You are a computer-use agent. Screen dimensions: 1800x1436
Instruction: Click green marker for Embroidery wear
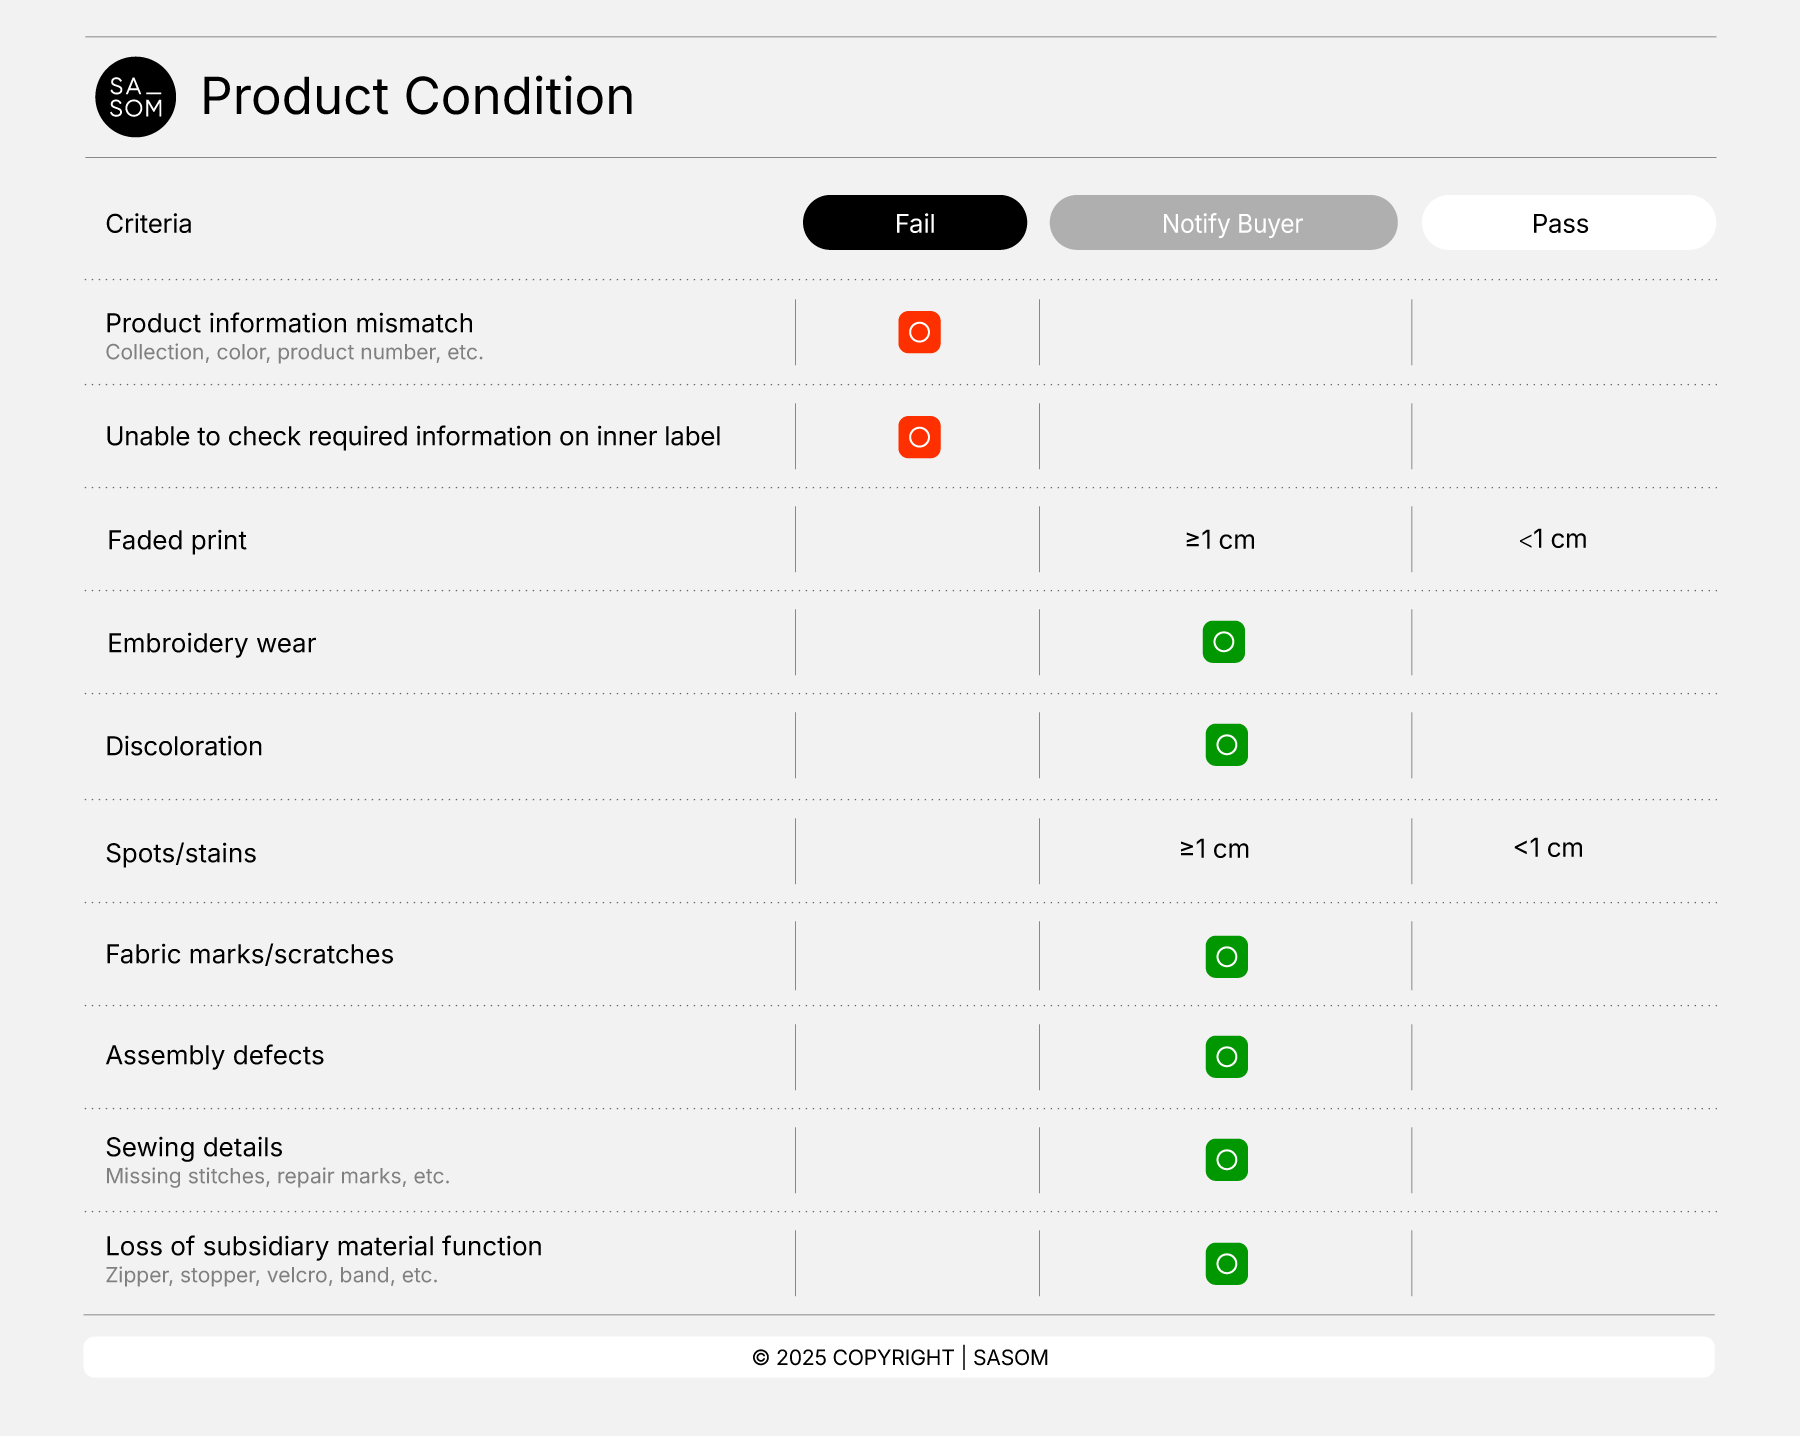(1223, 642)
